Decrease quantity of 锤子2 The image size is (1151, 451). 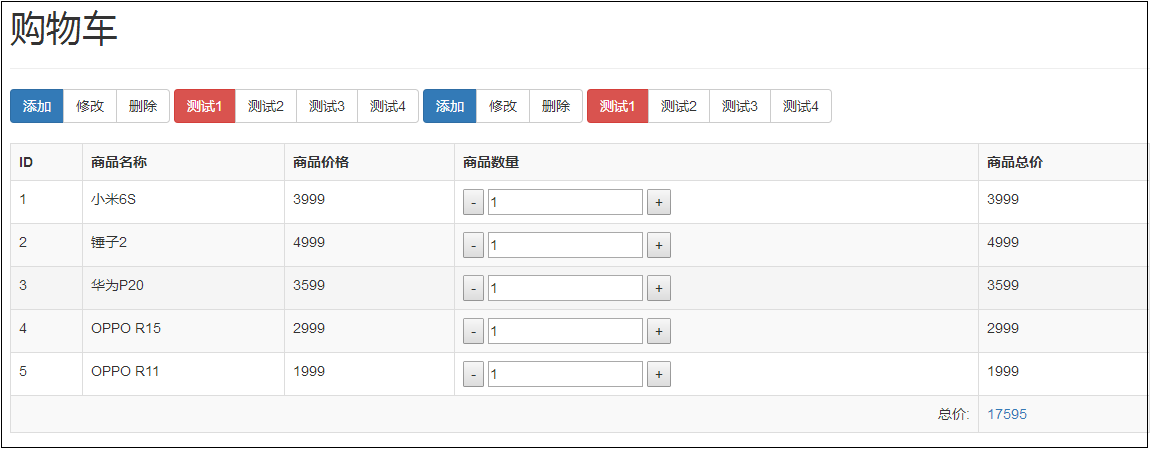tap(474, 246)
